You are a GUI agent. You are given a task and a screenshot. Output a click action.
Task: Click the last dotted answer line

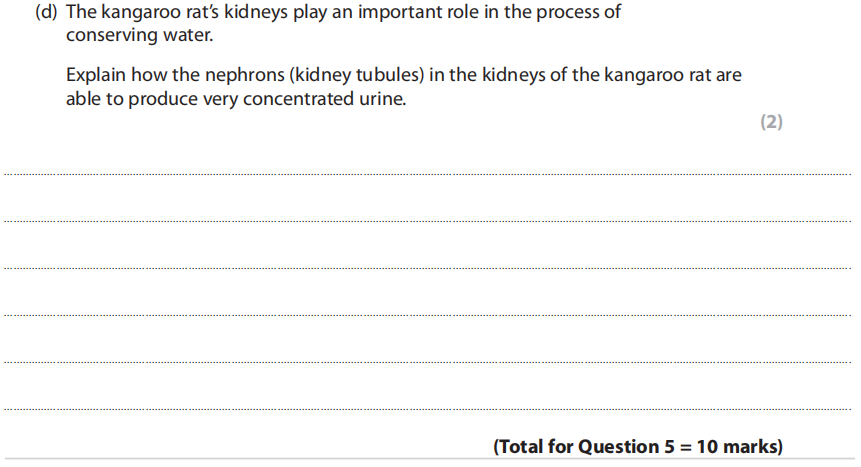click(430, 409)
